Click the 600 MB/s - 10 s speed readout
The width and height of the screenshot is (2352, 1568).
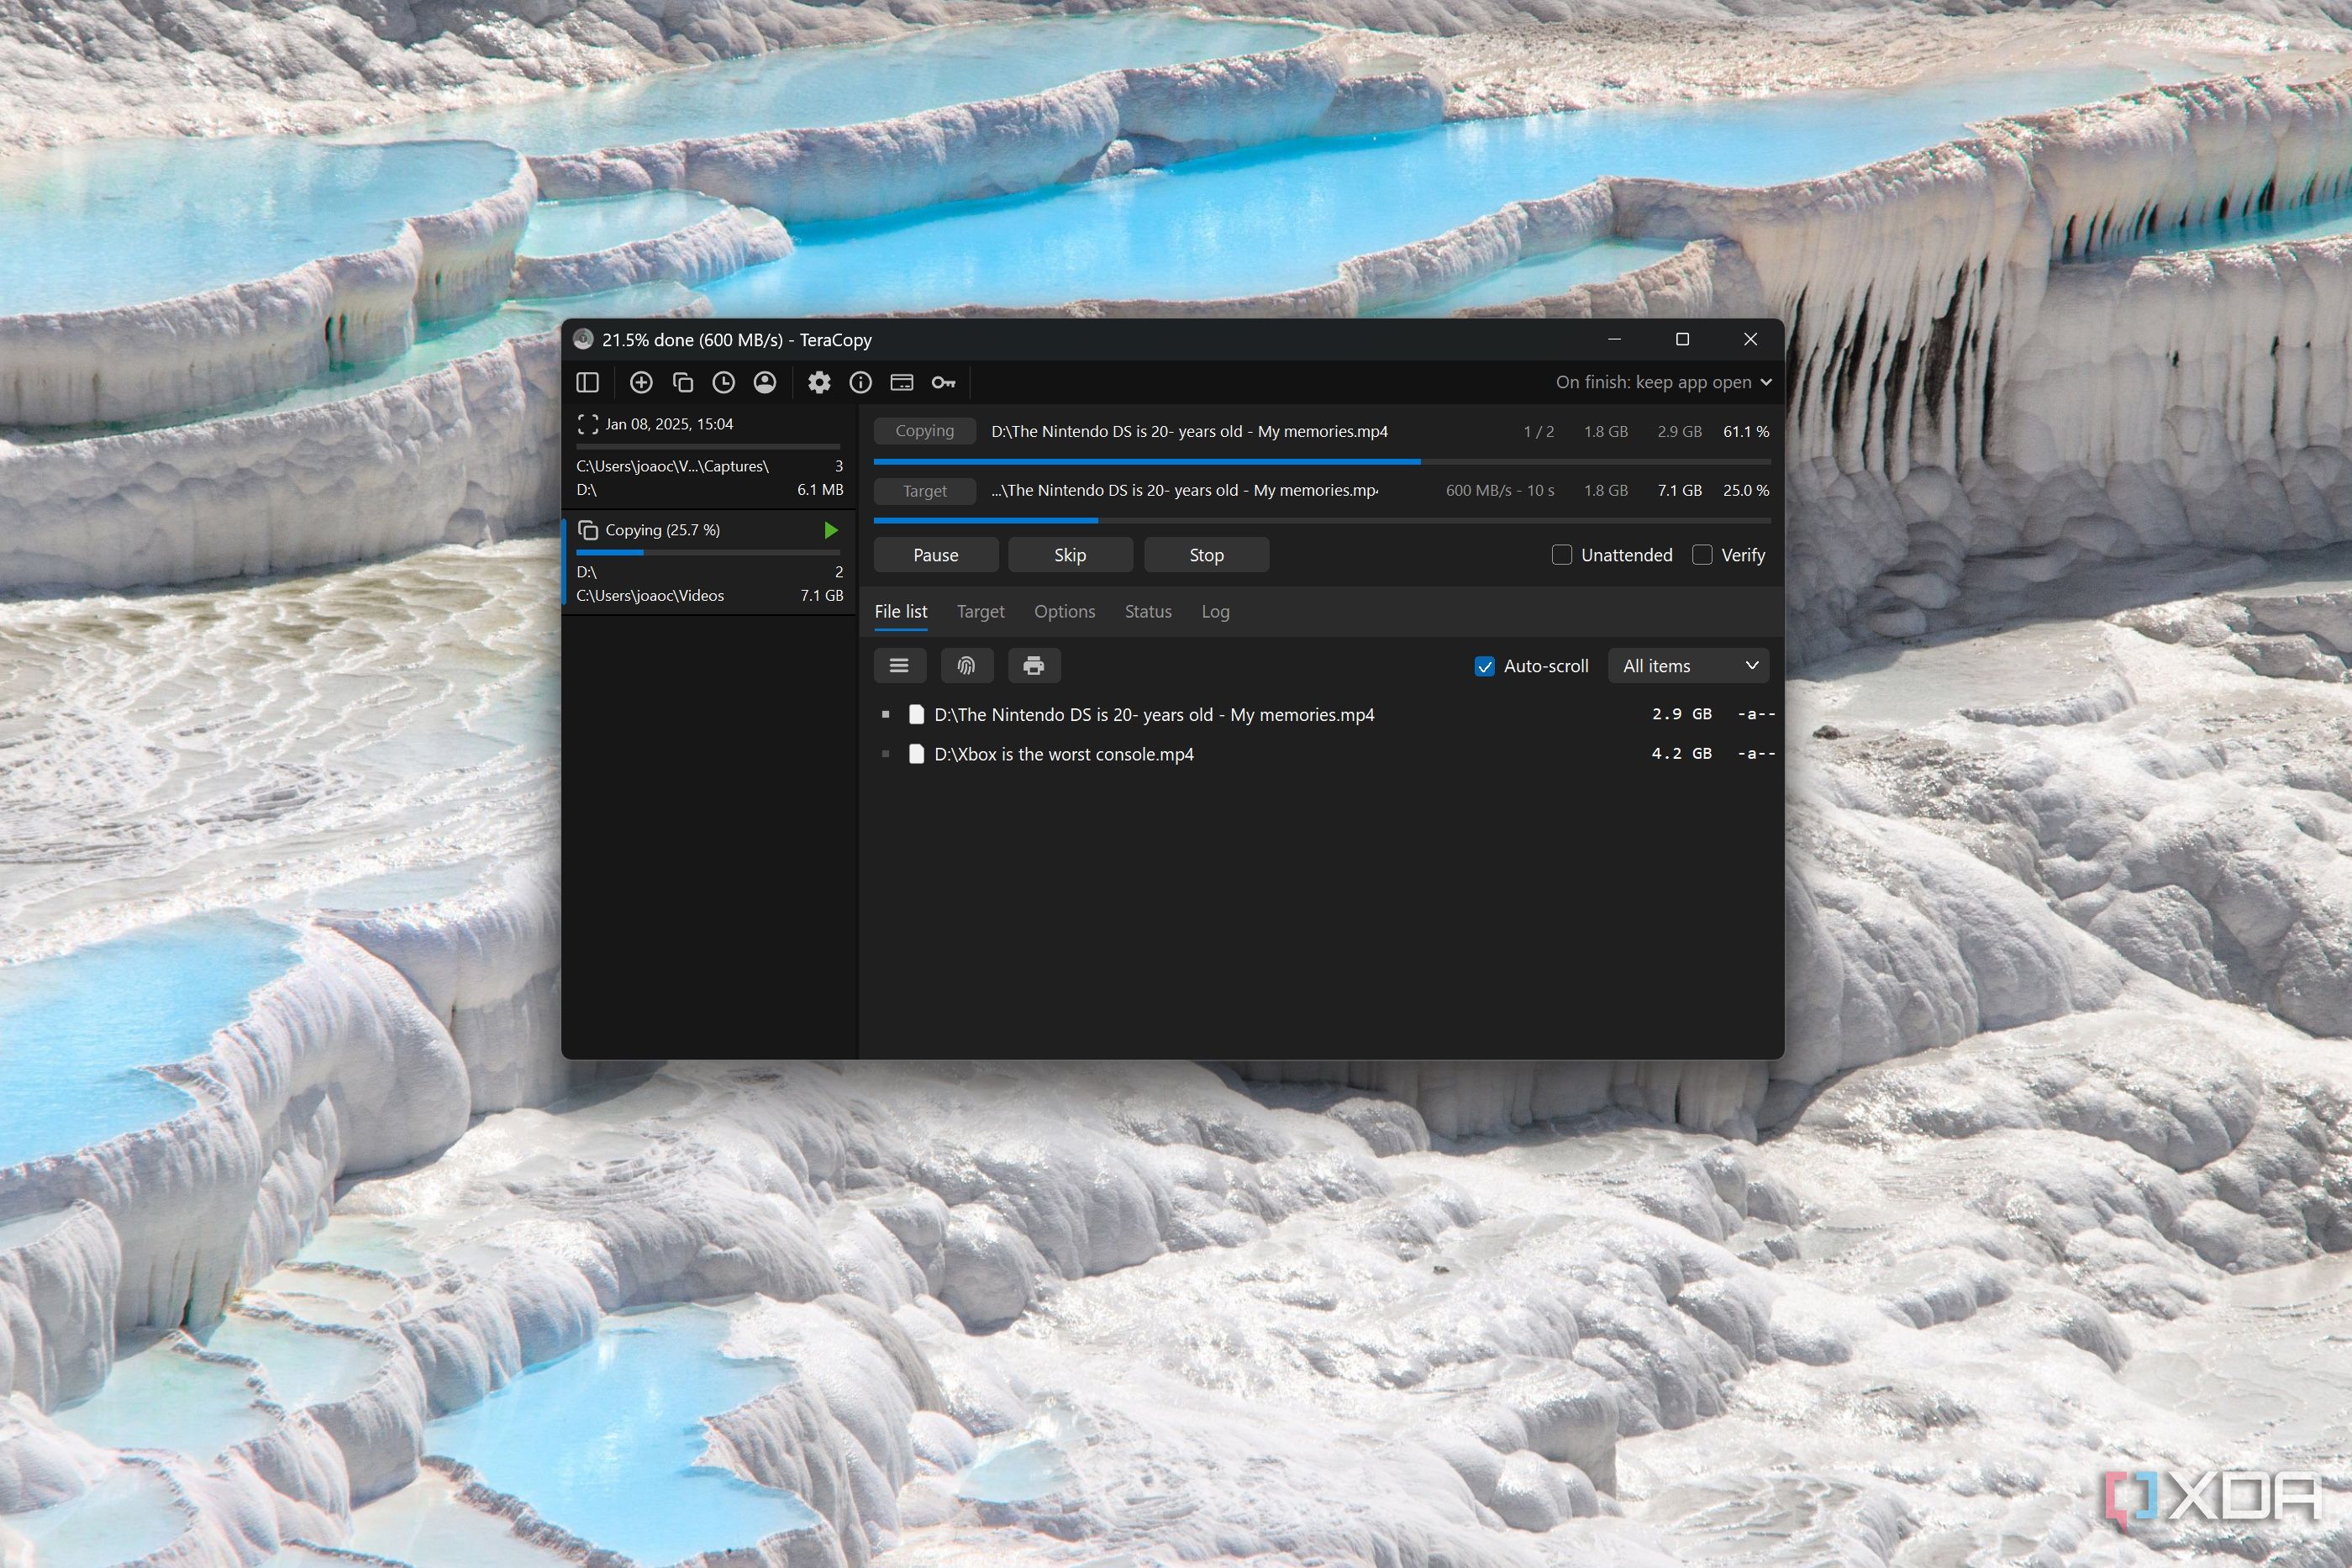(x=1500, y=490)
